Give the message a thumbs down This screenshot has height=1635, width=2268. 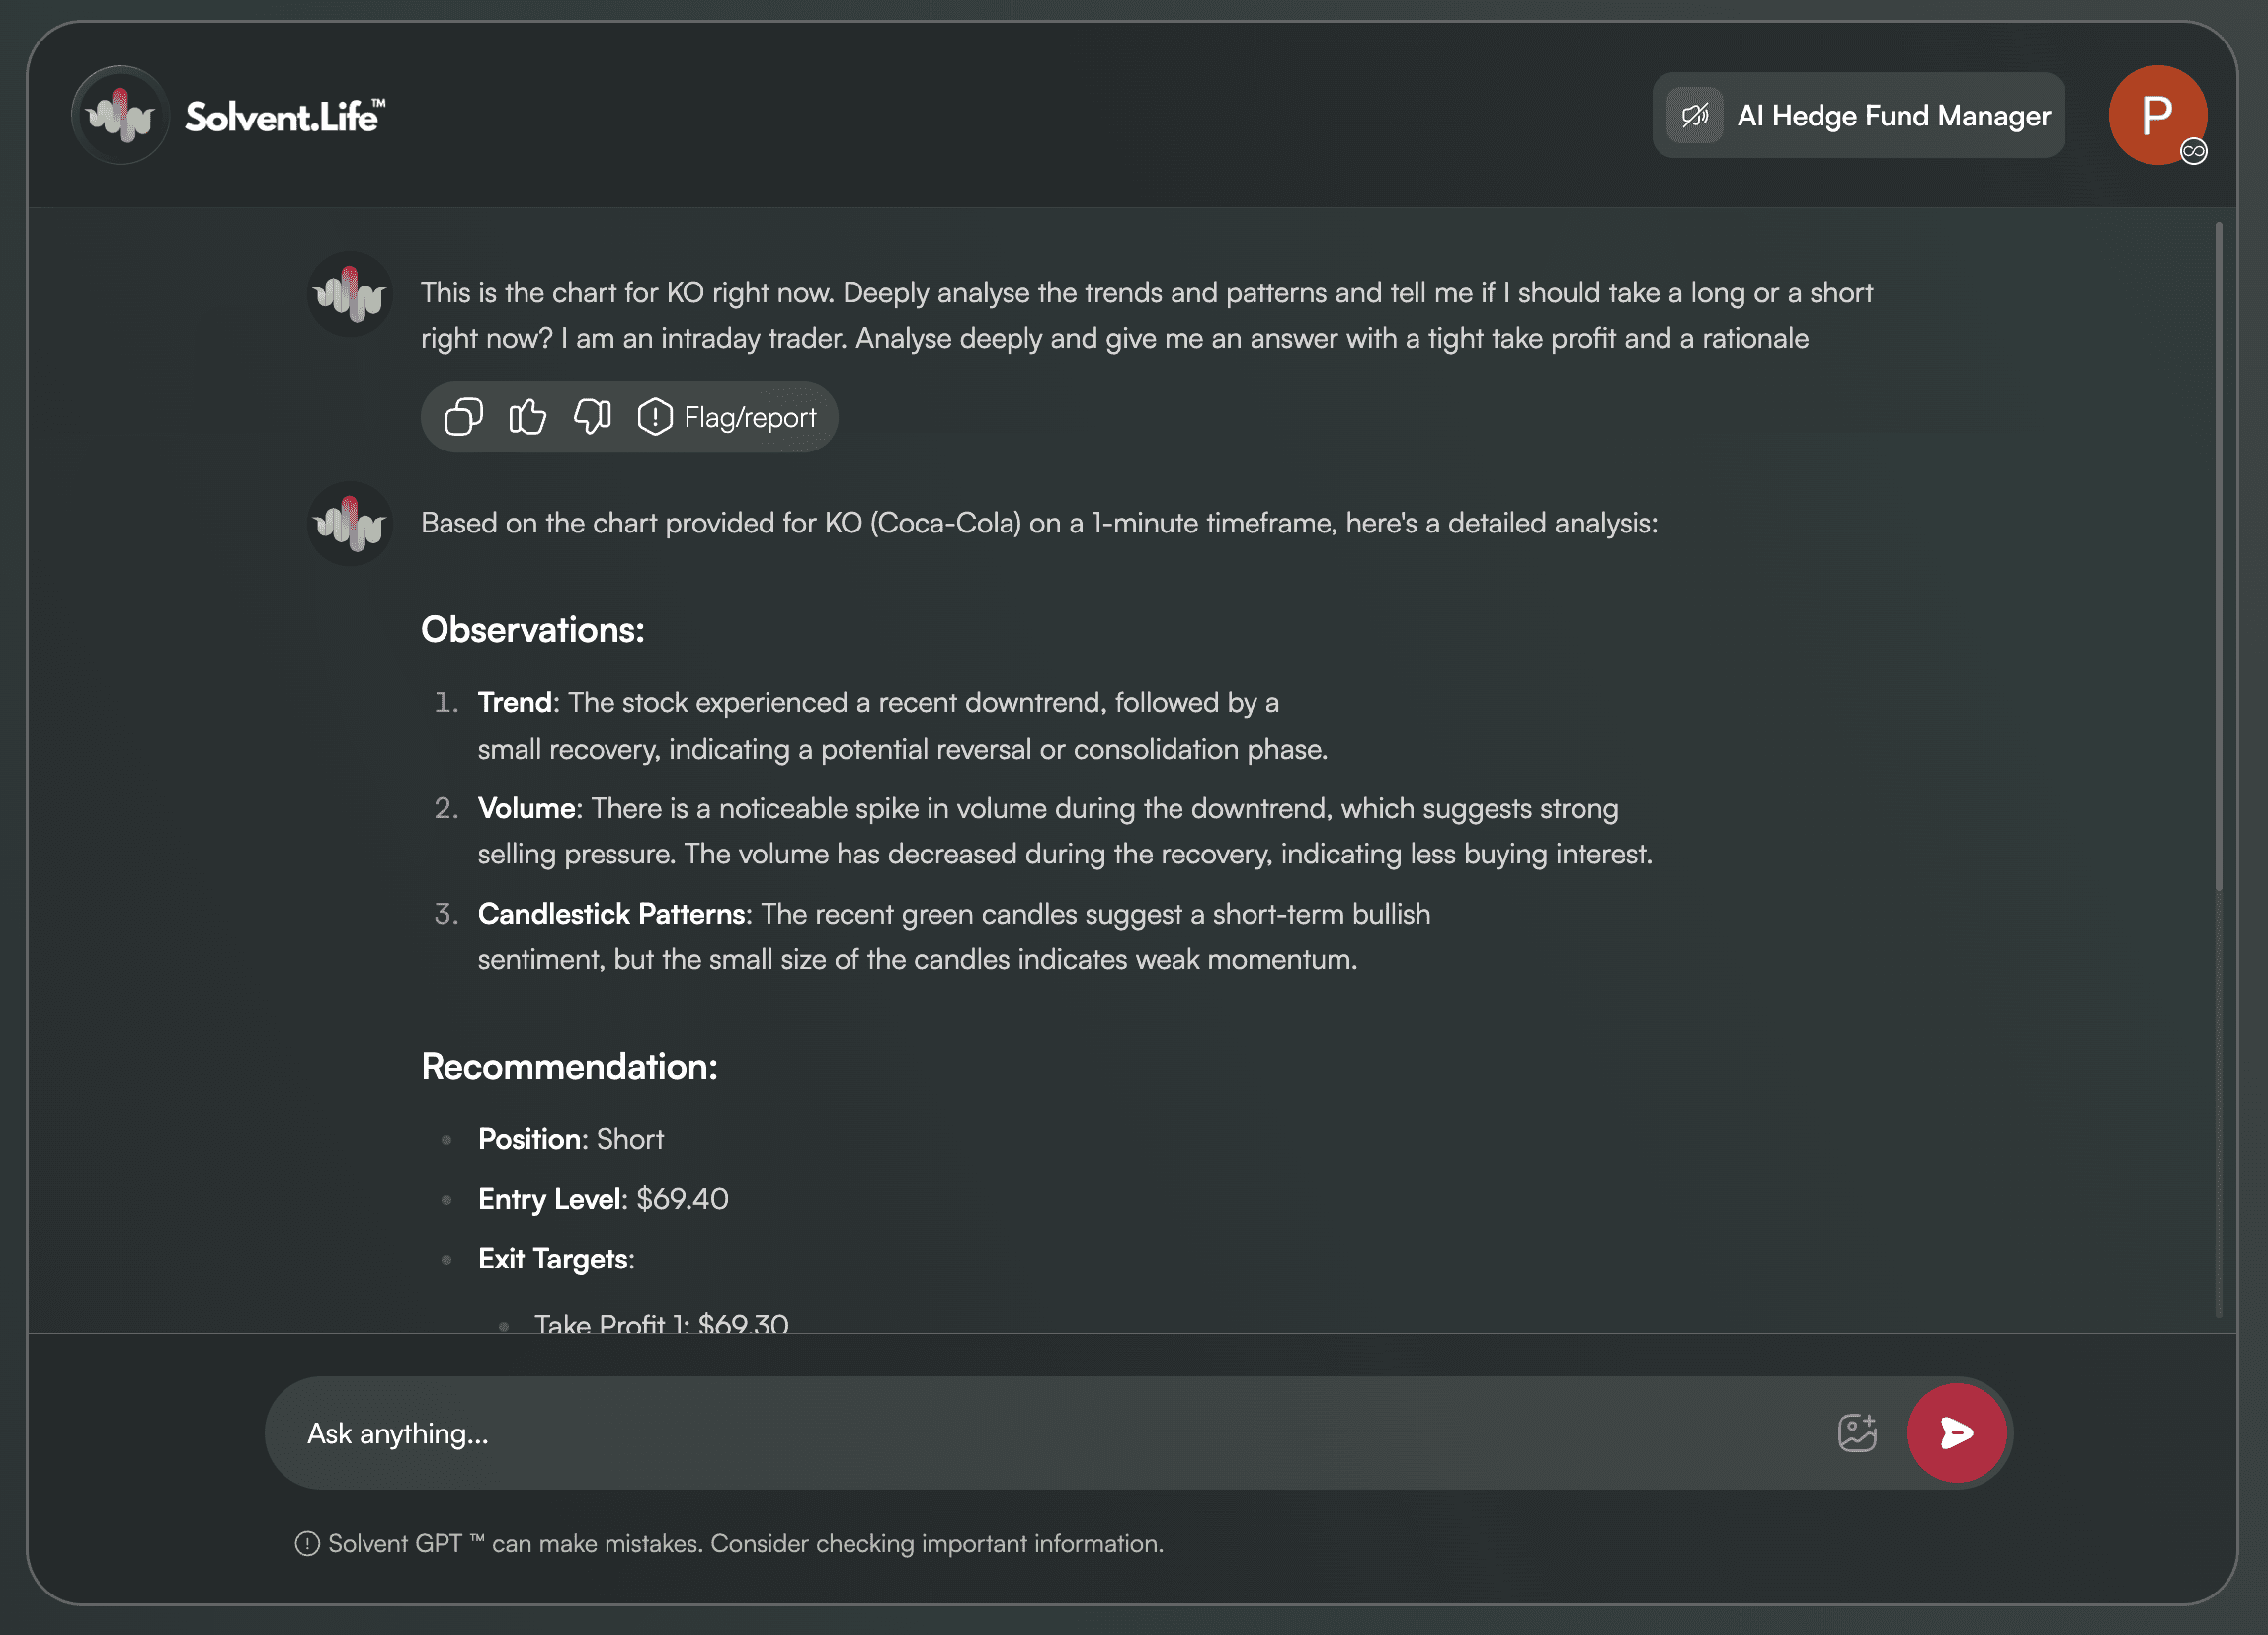[592, 416]
